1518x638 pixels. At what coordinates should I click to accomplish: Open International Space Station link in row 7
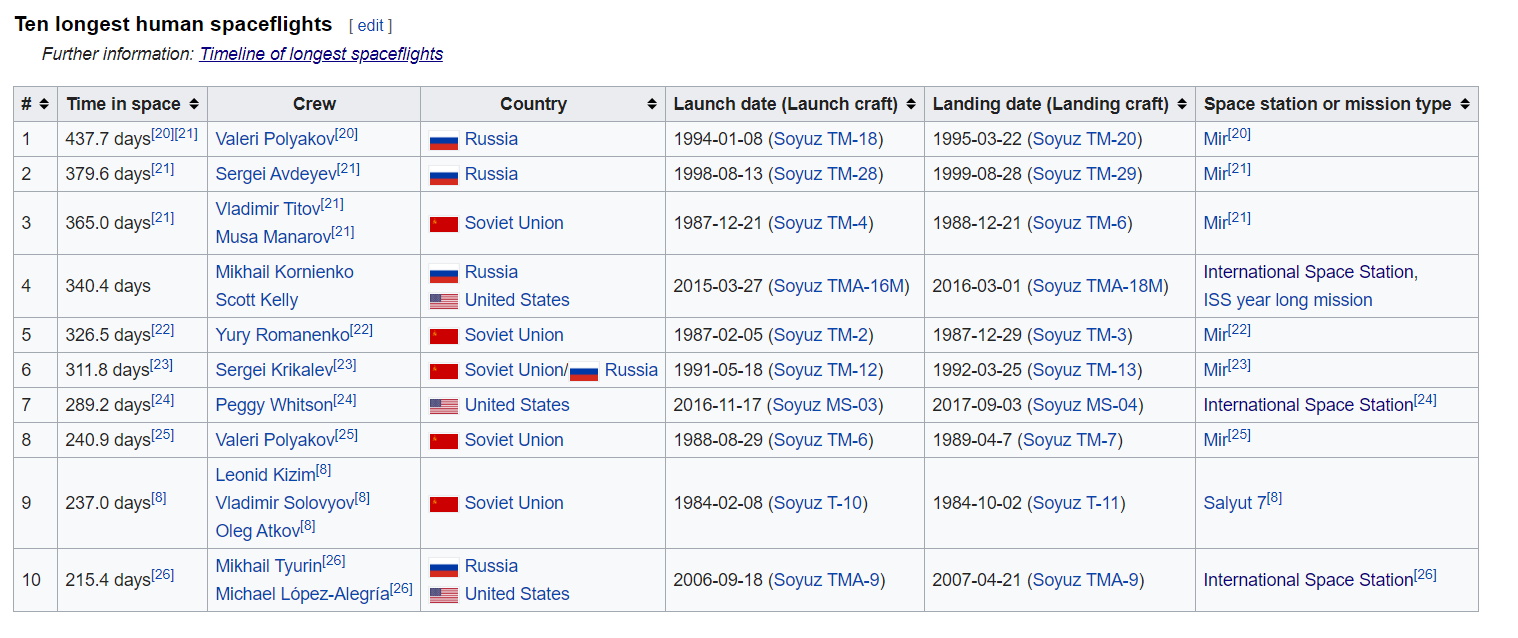tap(1308, 405)
